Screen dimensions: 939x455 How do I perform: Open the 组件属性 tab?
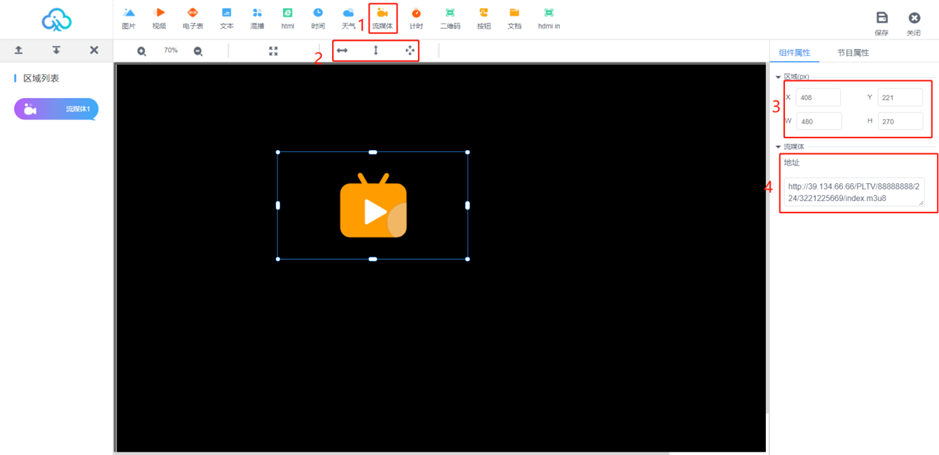click(x=794, y=52)
